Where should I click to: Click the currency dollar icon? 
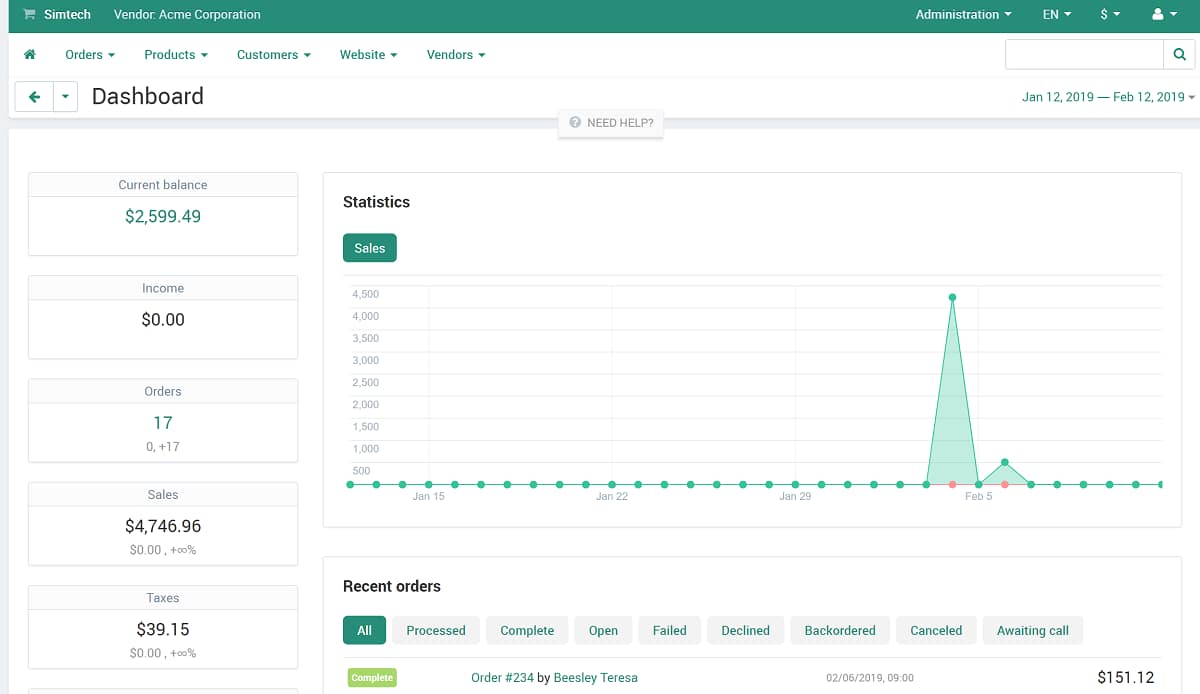(x=1108, y=15)
